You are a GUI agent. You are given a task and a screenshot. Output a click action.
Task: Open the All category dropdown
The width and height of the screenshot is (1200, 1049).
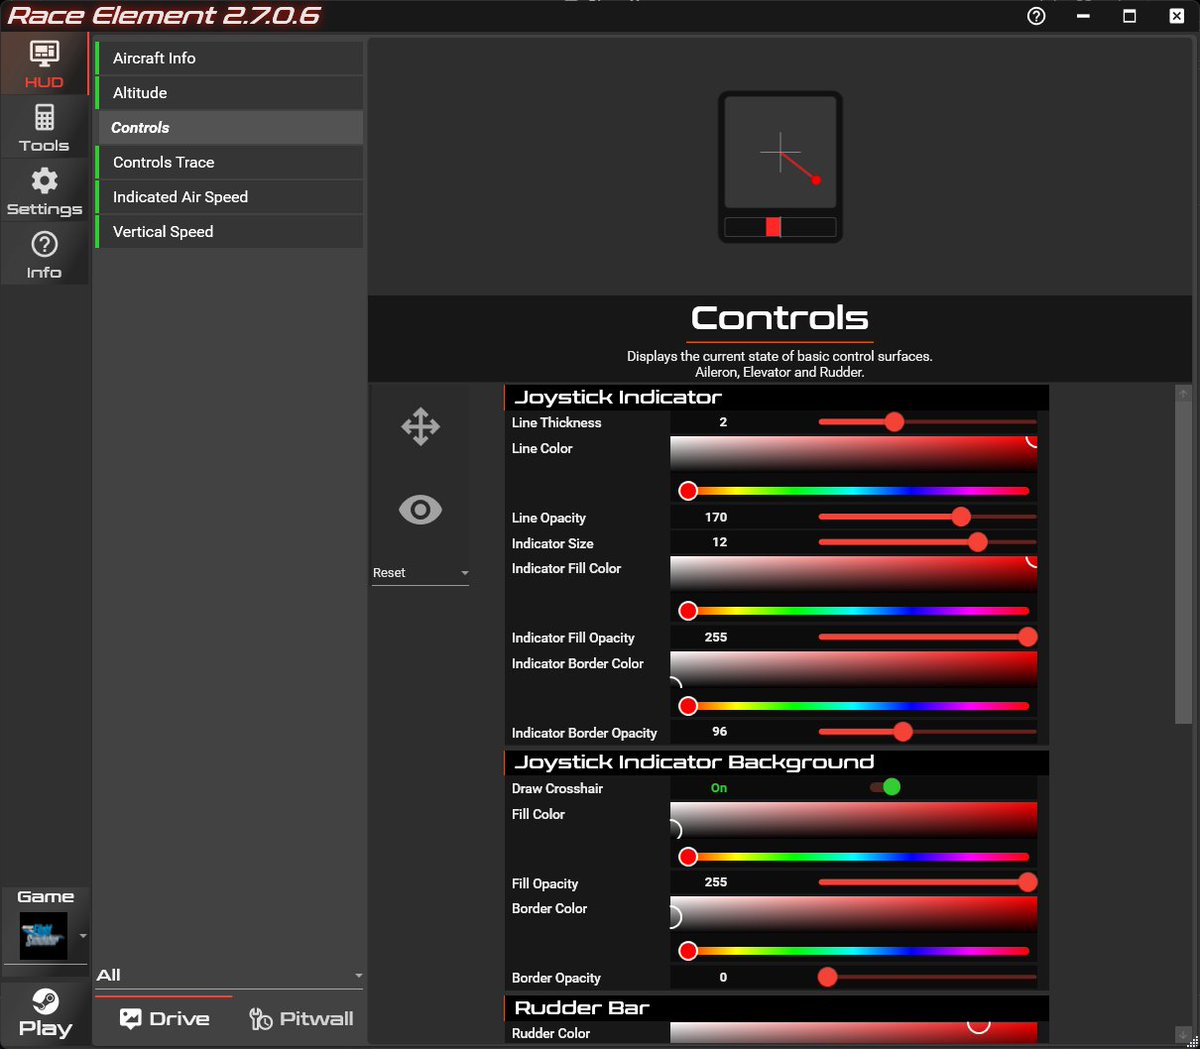229,975
